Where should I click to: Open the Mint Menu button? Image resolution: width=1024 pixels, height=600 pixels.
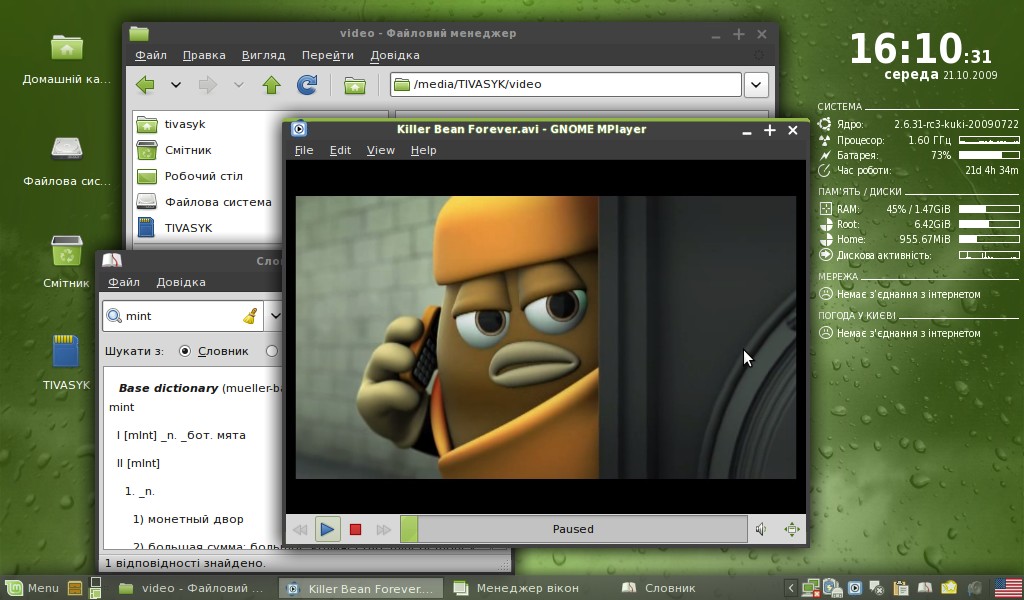pyautogui.click(x=33, y=588)
